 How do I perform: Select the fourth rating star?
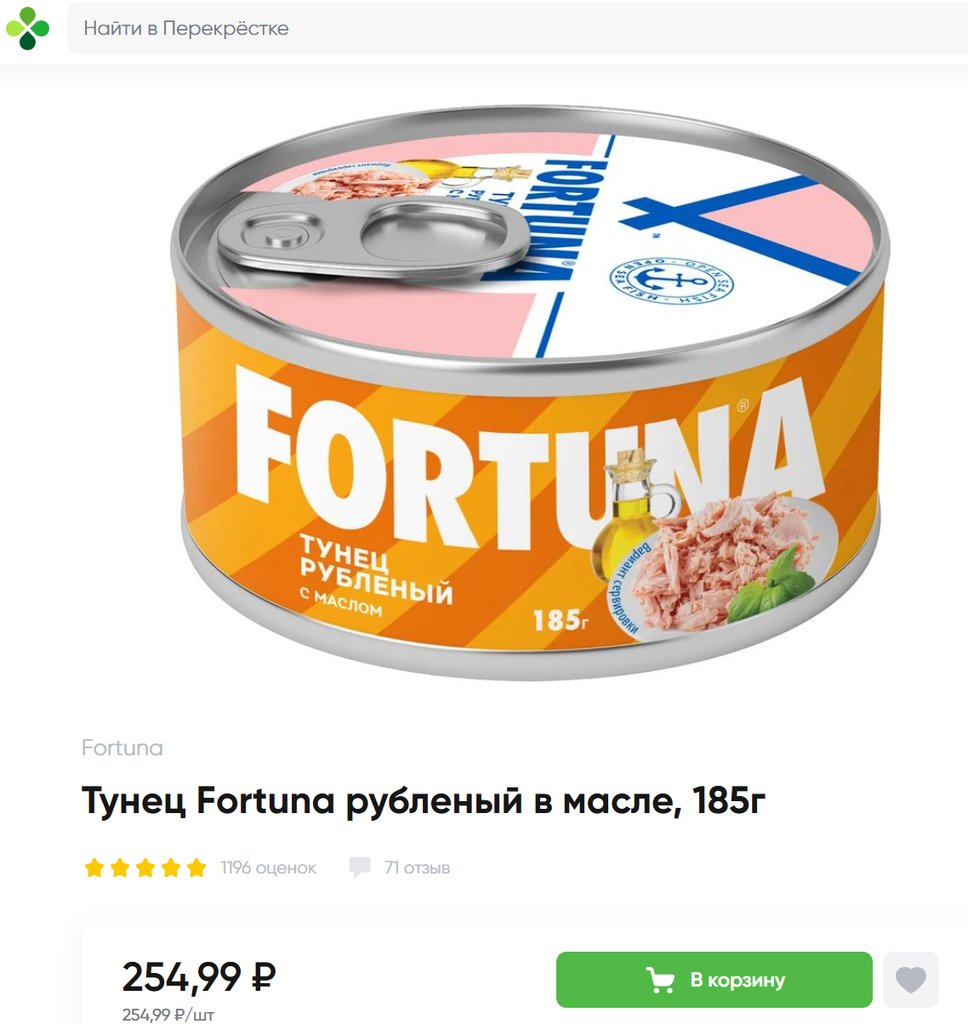click(x=171, y=868)
